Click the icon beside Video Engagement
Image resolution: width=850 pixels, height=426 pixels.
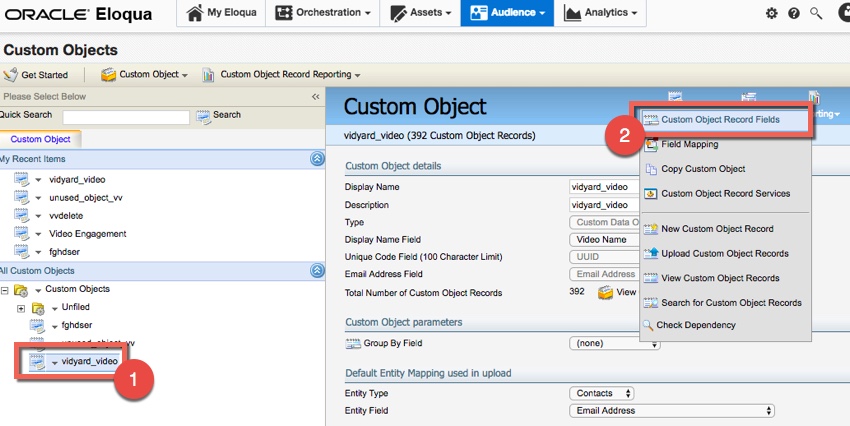(x=22, y=234)
